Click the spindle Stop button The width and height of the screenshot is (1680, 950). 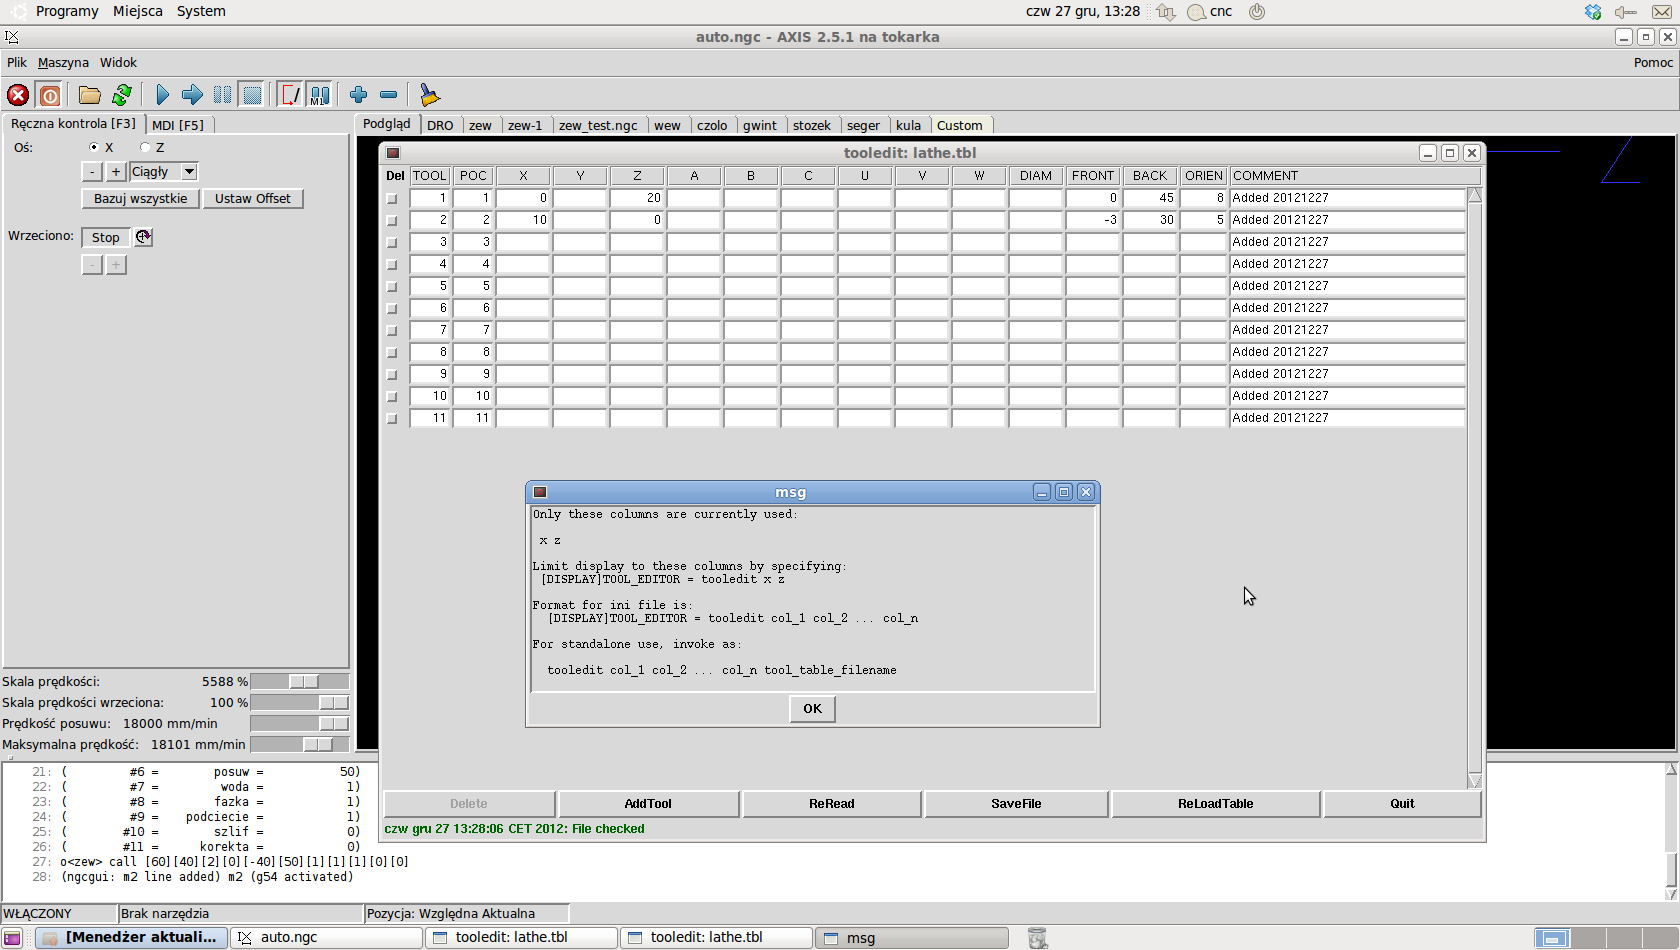(x=106, y=237)
